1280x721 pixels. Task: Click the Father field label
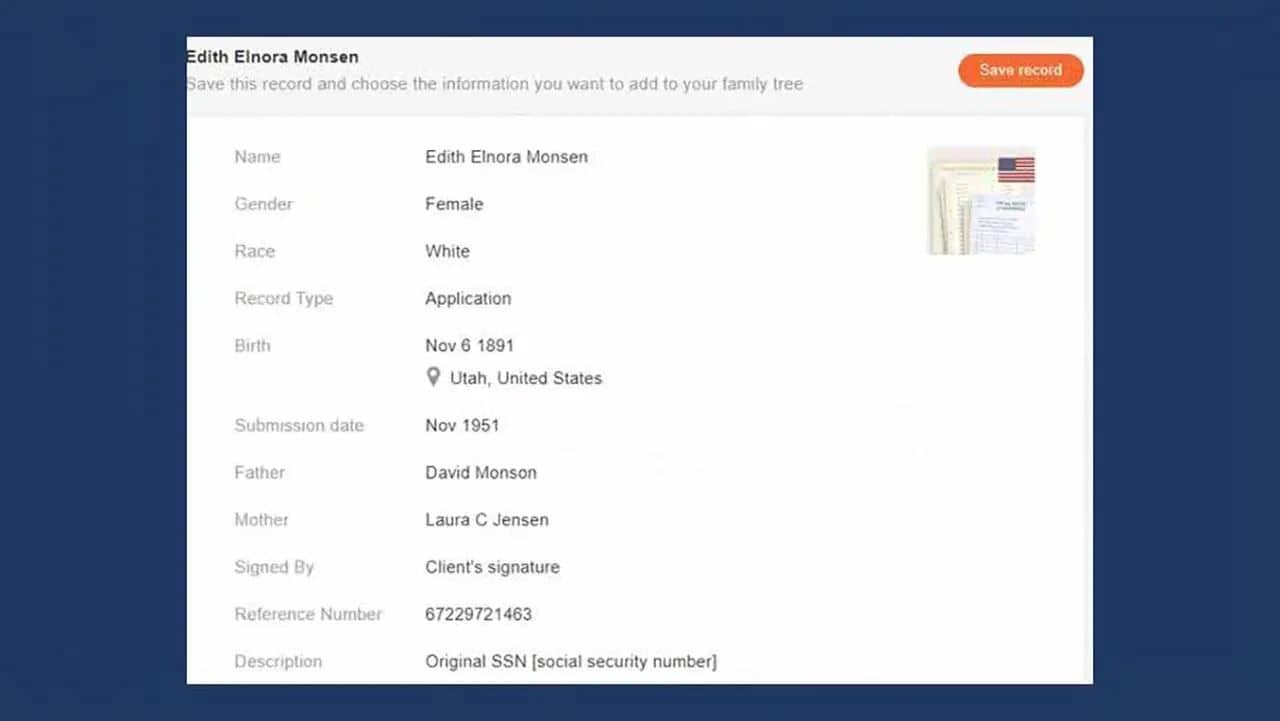pos(259,473)
